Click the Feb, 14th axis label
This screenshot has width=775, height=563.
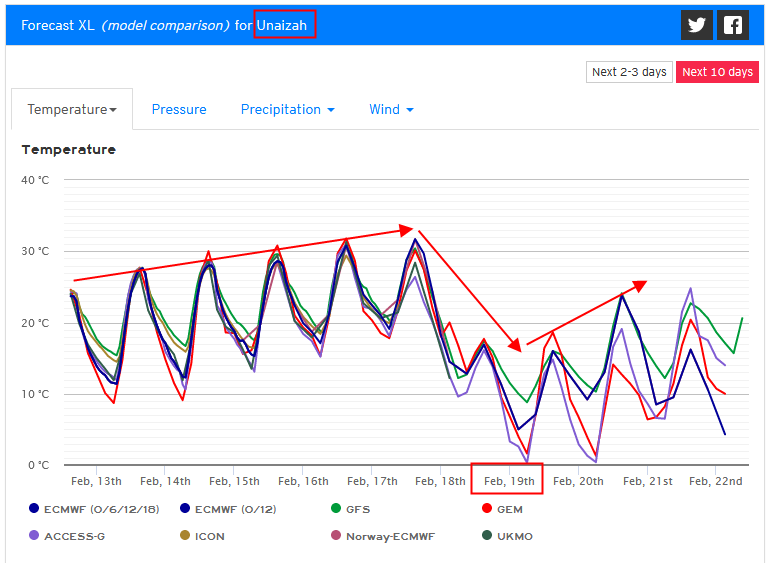click(165, 481)
